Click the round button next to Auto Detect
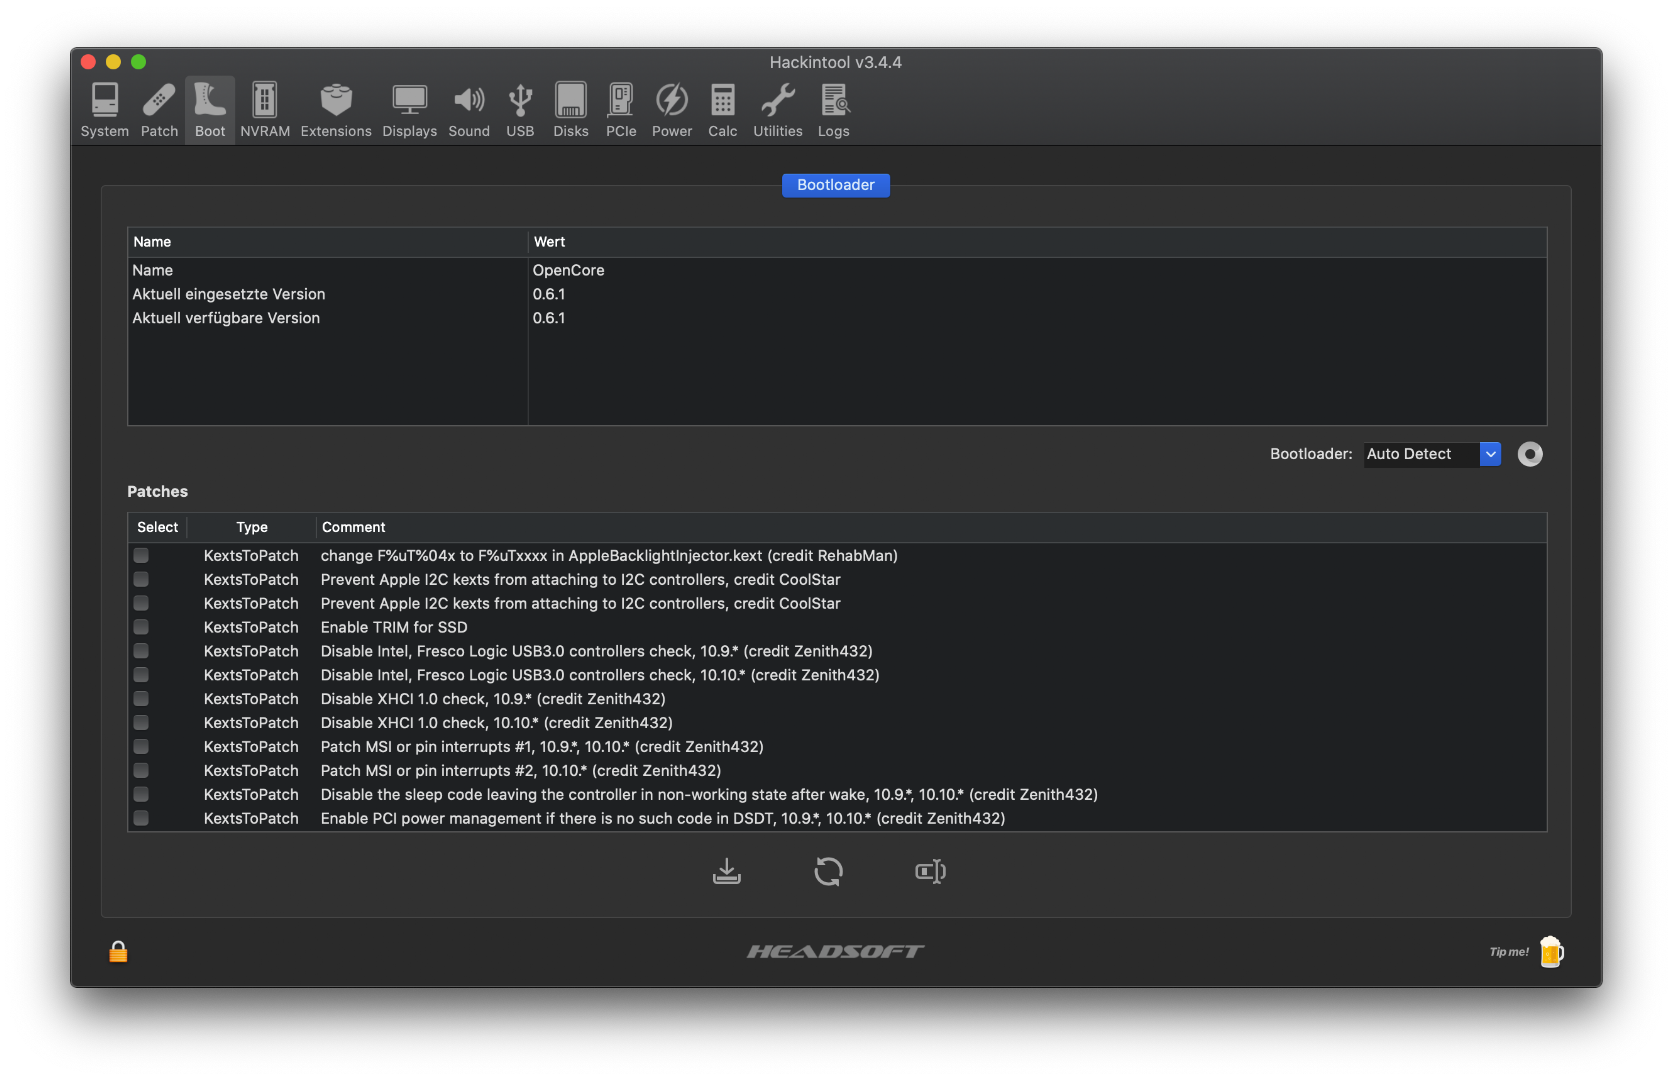The height and width of the screenshot is (1080, 1672). (x=1530, y=454)
